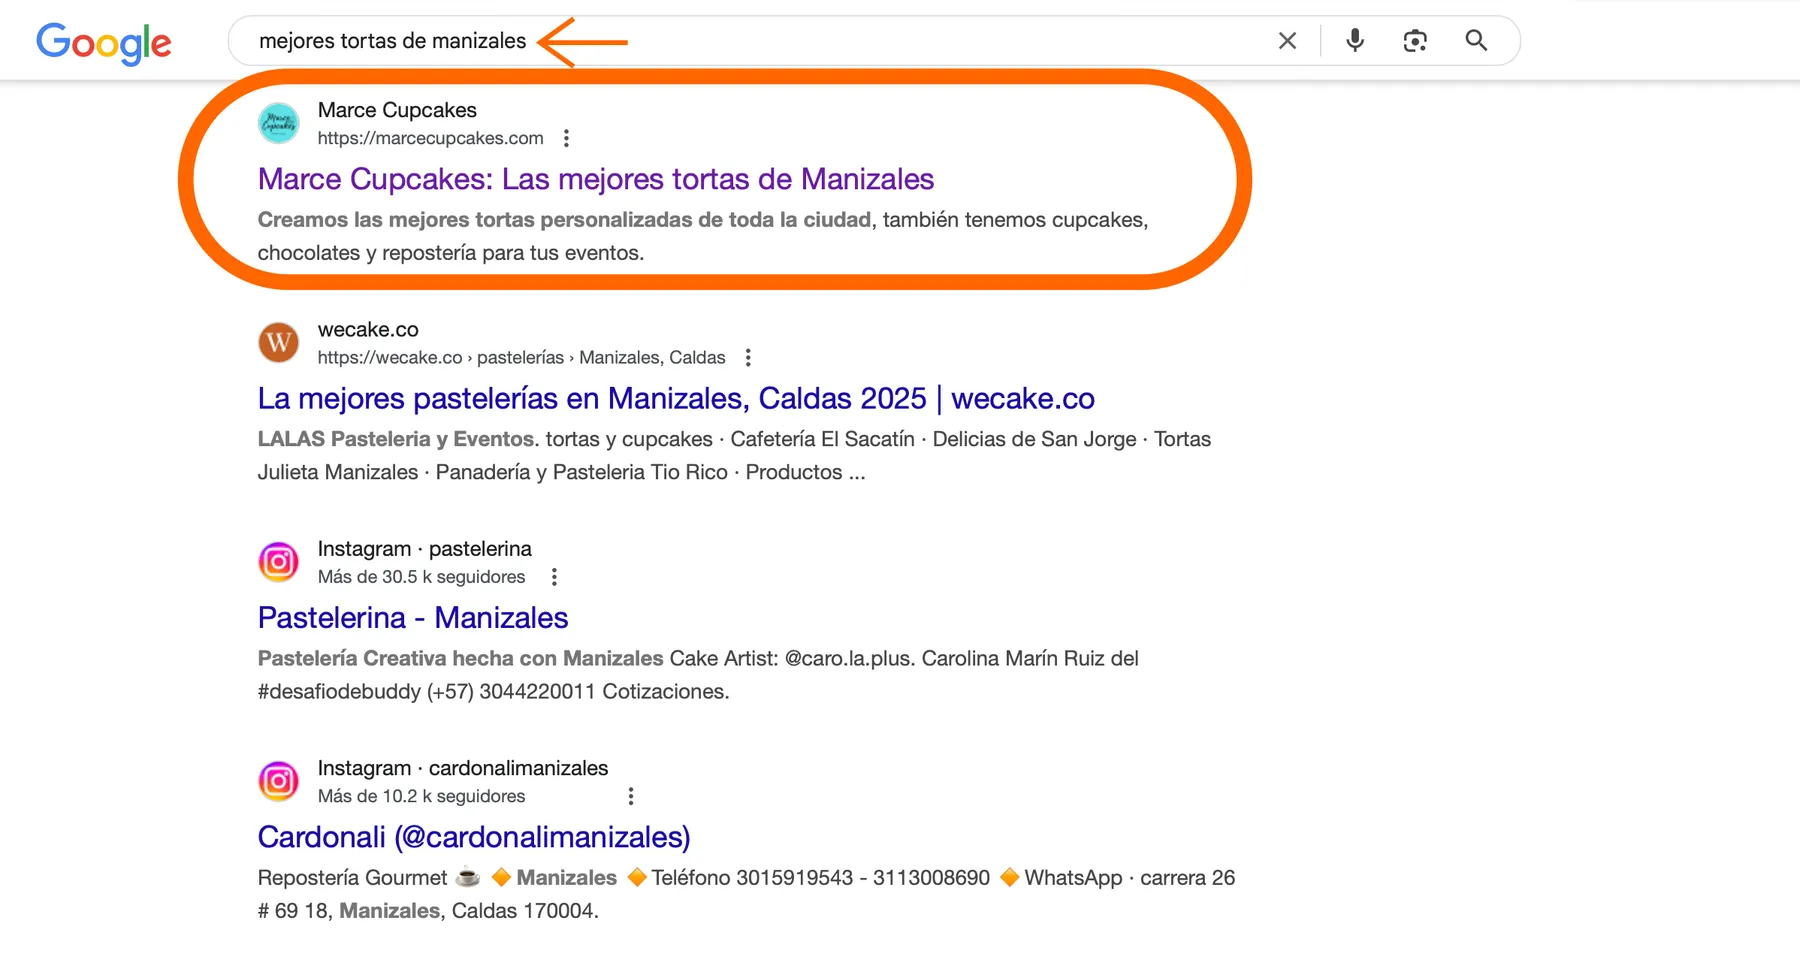1800x975 pixels.
Task: Open 'La mejores pastelerías en Manizales' link
Action: point(676,398)
